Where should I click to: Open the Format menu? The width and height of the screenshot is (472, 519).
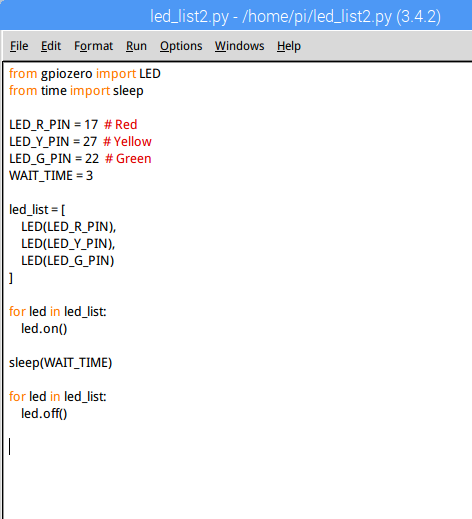tap(93, 46)
